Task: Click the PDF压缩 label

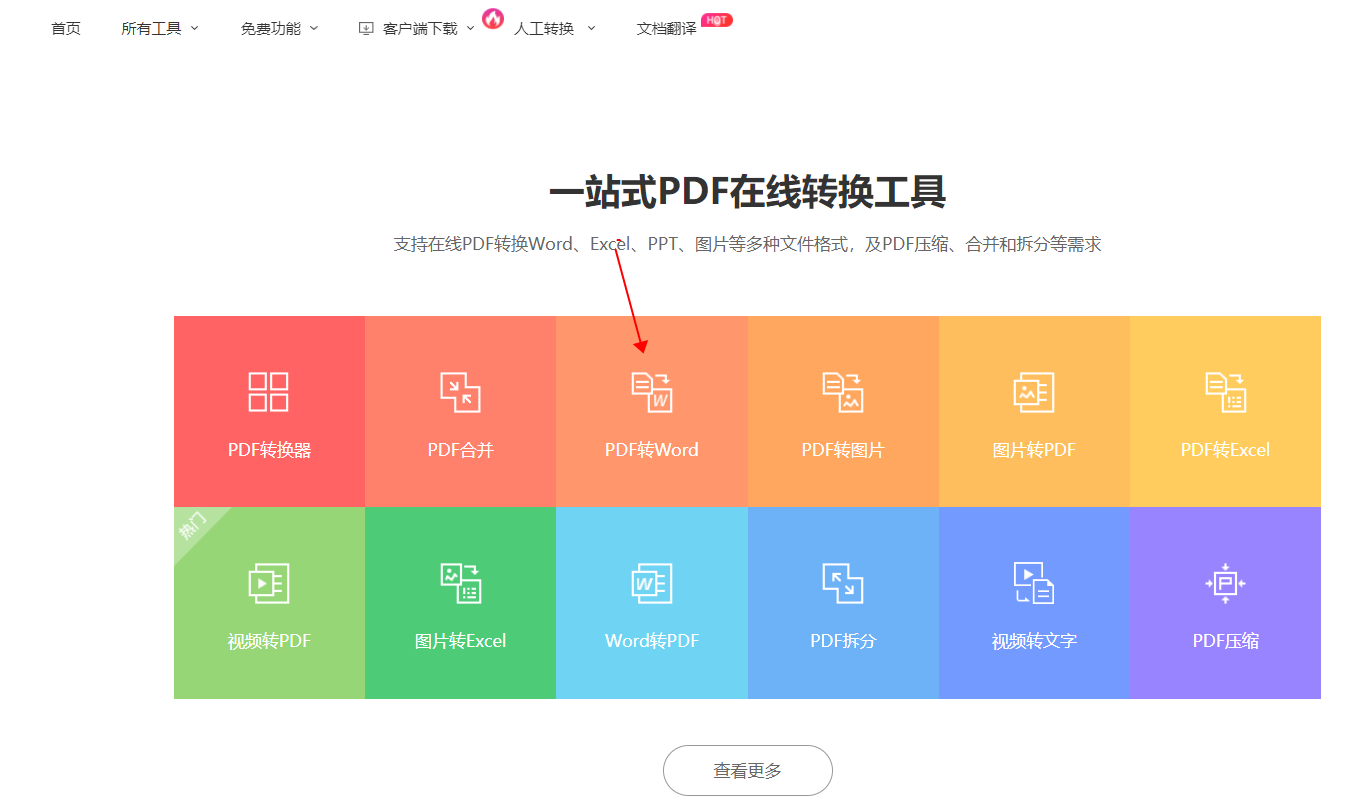Action: (x=1225, y=641)
